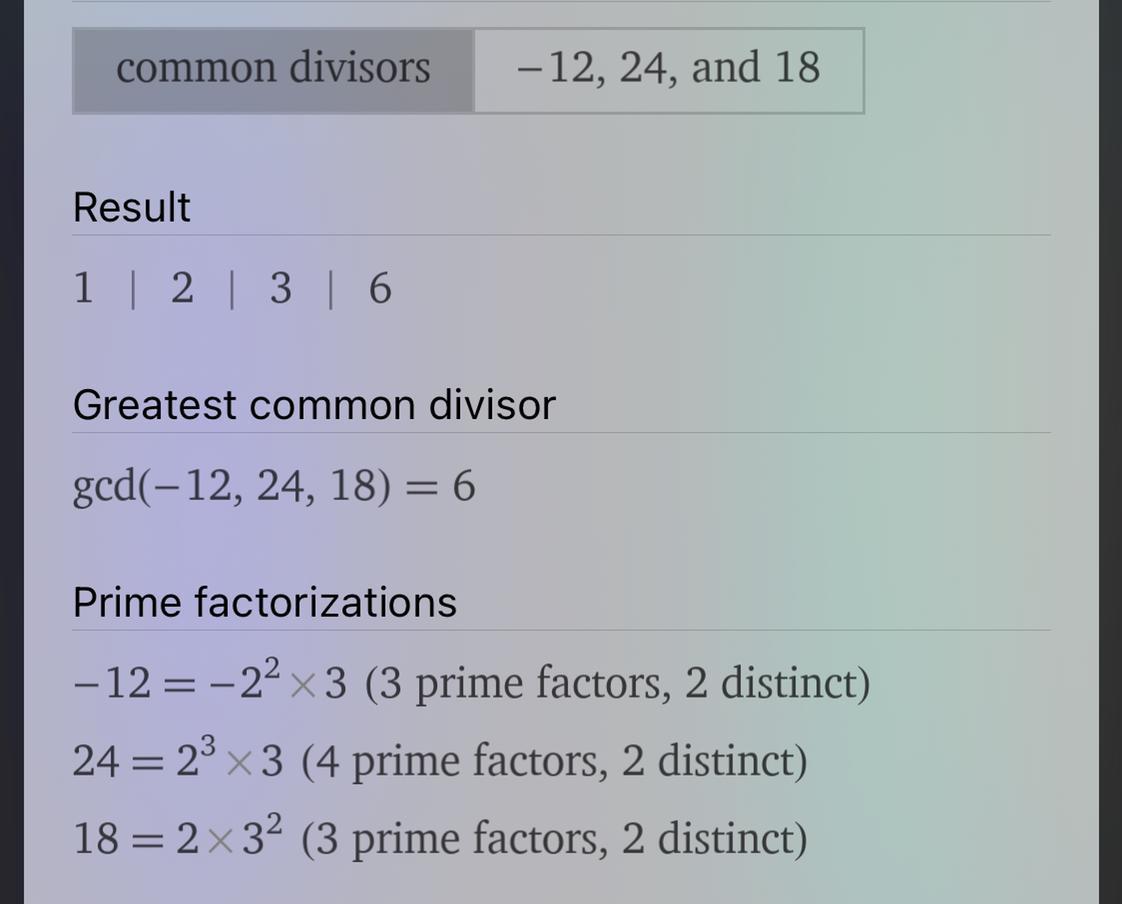
Task: Click the prime factors note on the −12 line
Action: click(617, 683)
